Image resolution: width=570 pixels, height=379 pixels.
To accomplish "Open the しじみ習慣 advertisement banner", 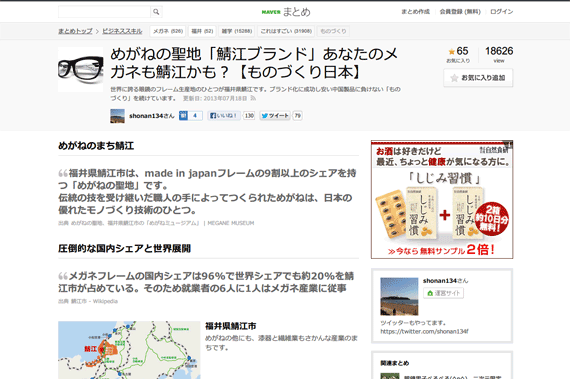I will point(442,199).
